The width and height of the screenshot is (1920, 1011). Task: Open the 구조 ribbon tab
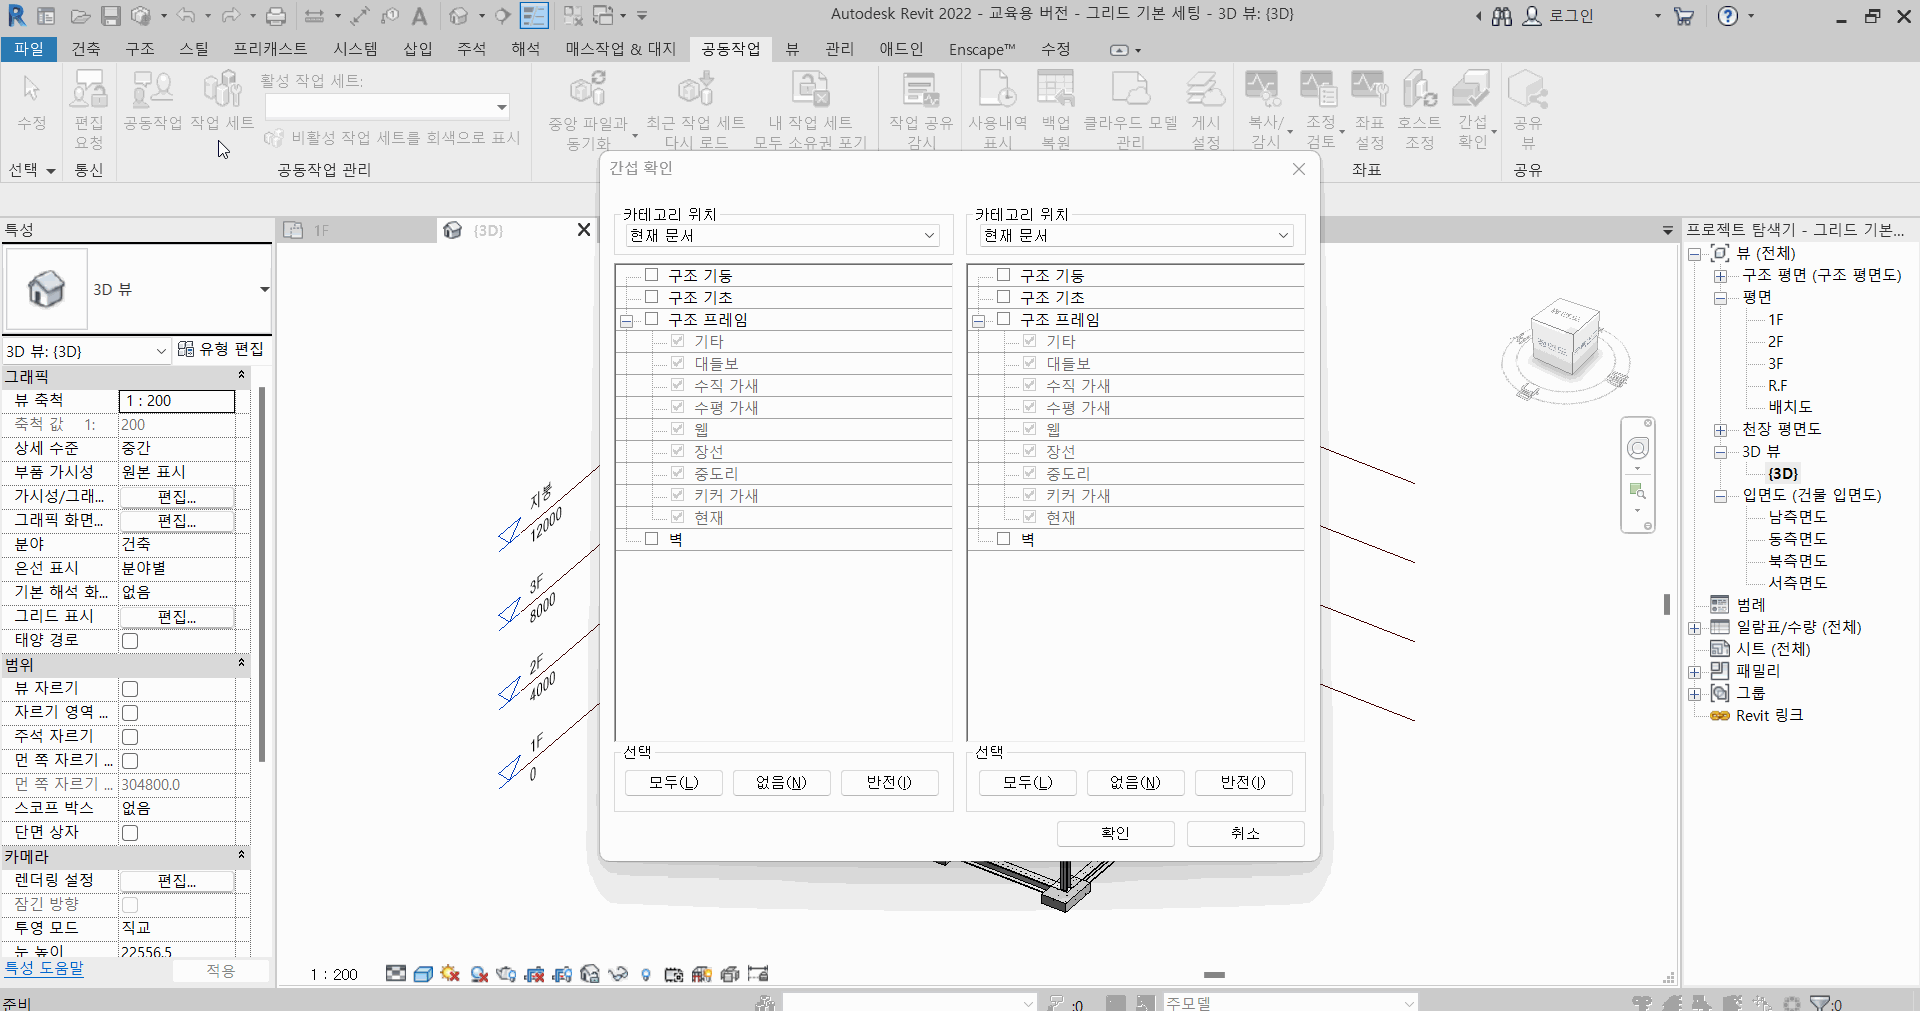[x=139, y=49]
